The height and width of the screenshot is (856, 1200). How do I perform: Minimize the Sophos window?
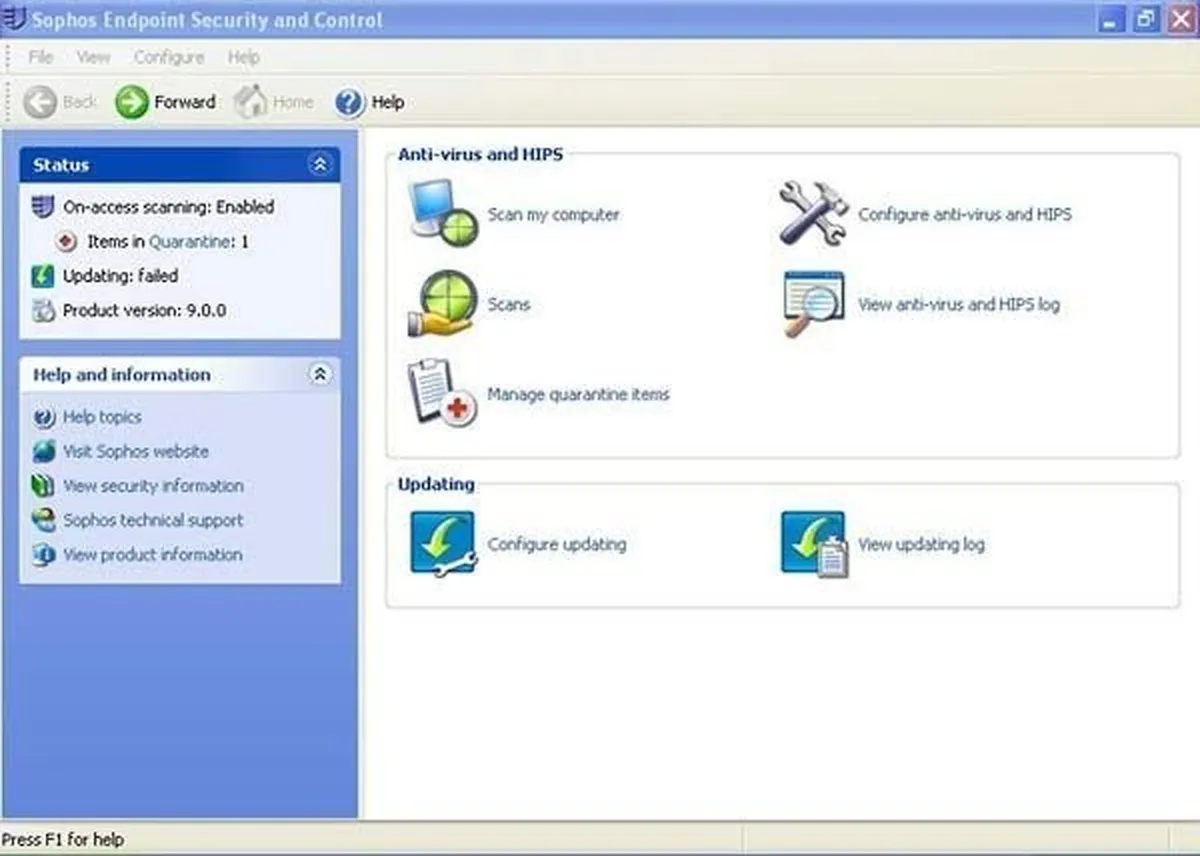(1112, 19)
